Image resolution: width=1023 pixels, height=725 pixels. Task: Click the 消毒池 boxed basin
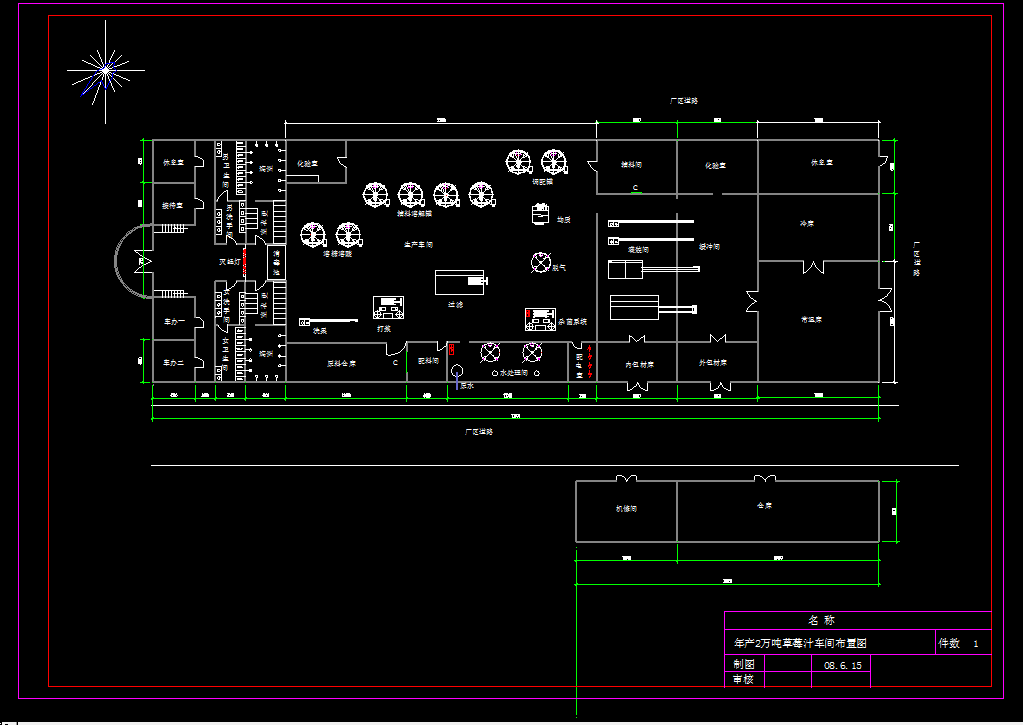point(276,262)
